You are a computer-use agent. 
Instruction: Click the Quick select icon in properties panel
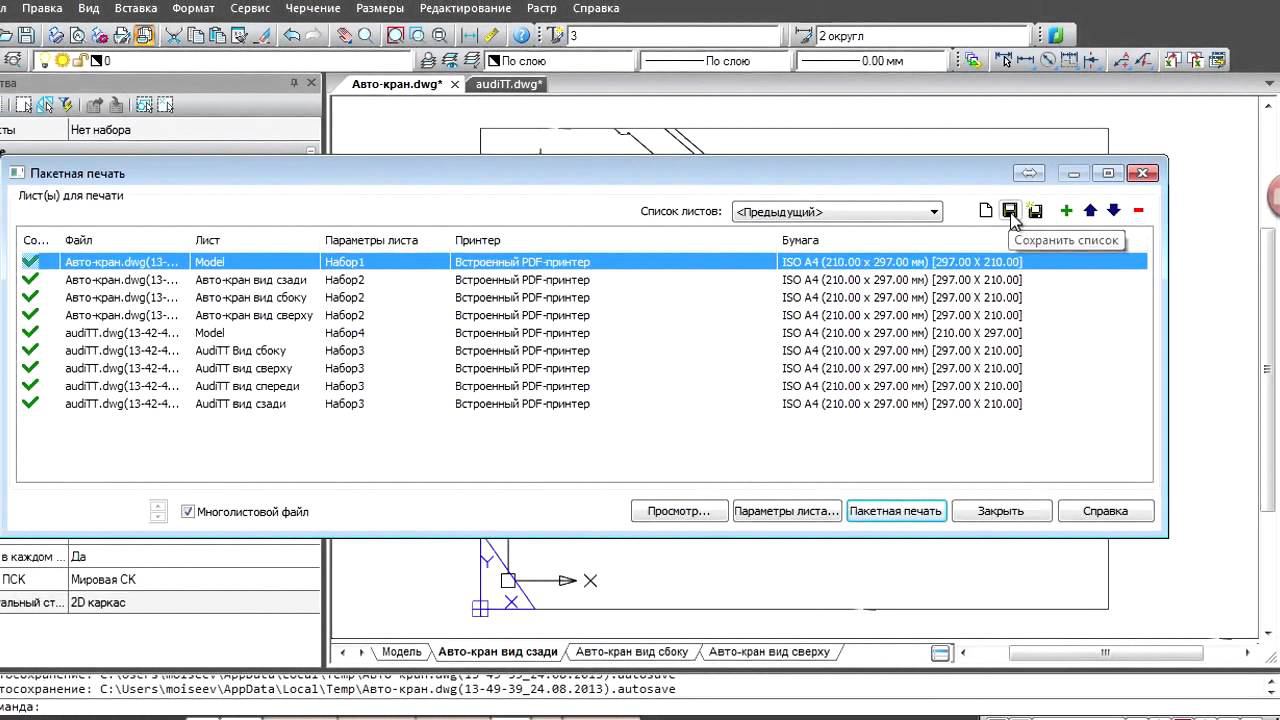(x=66, y=105)
